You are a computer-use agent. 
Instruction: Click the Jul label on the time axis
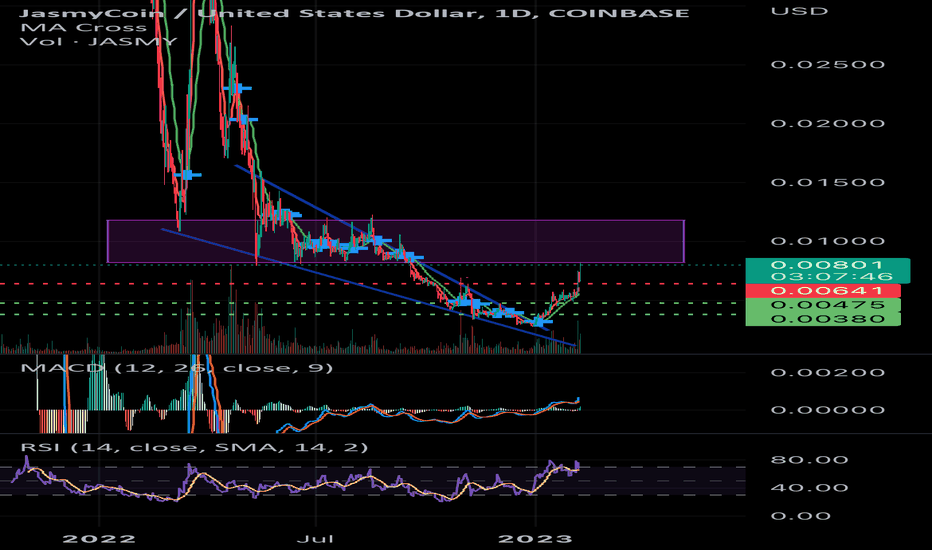(315, 539)
